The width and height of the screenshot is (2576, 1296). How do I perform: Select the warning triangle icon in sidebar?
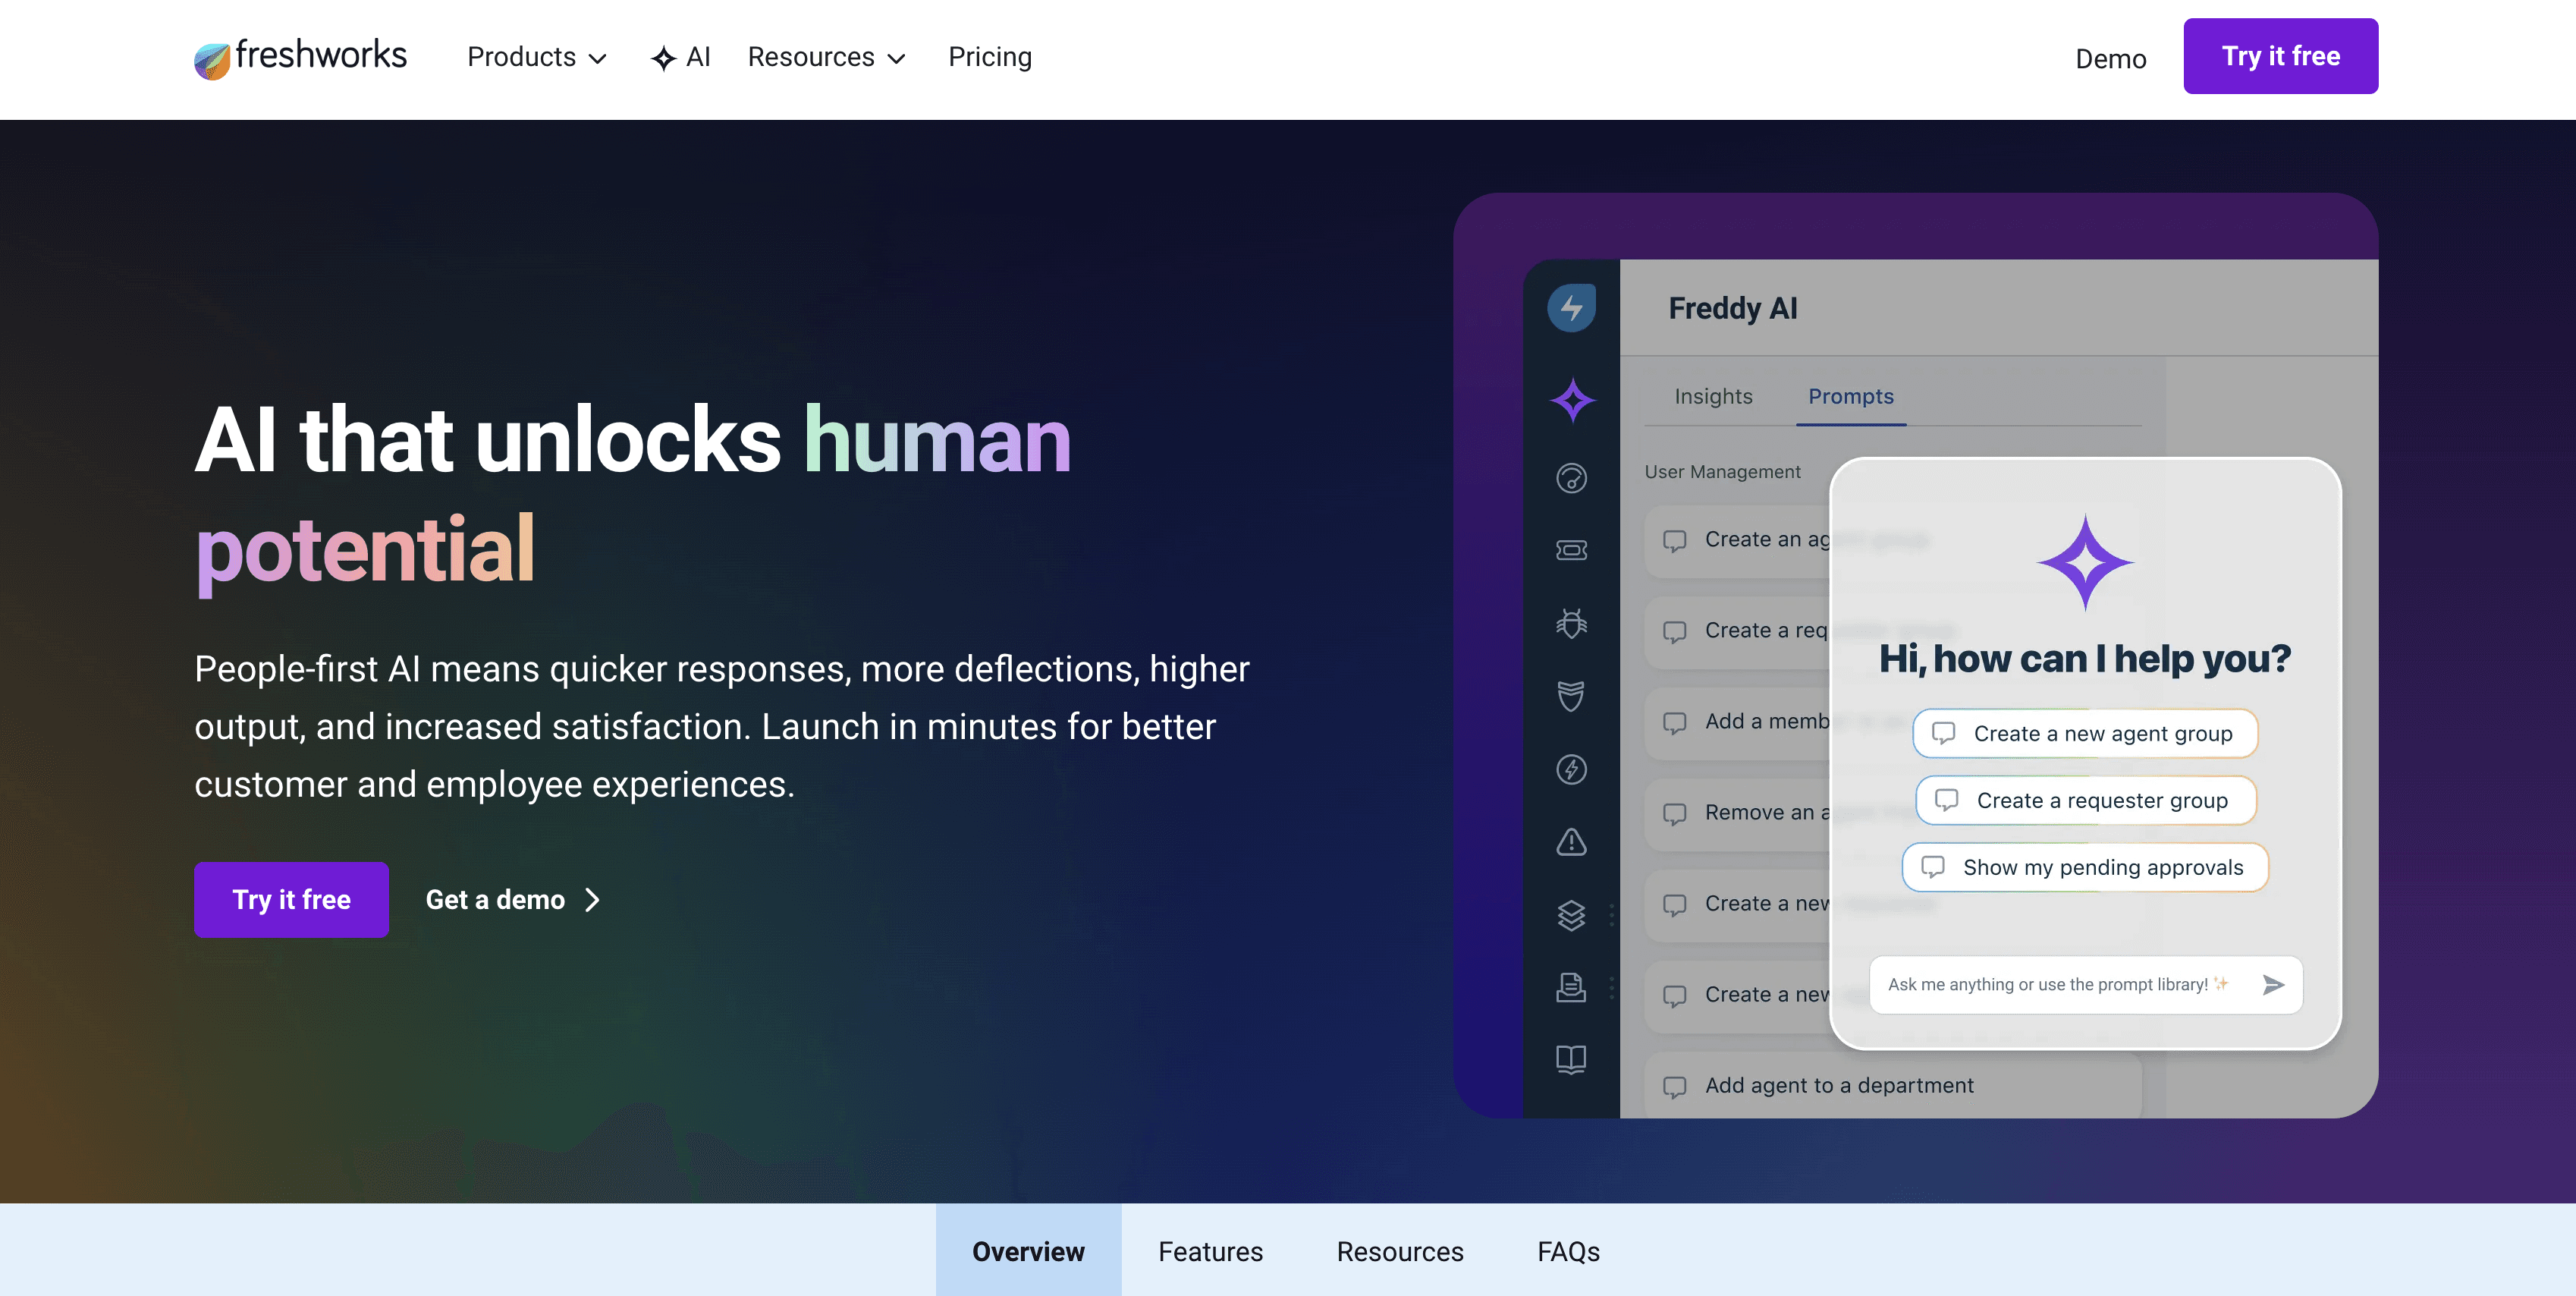tap(1571, 843)
